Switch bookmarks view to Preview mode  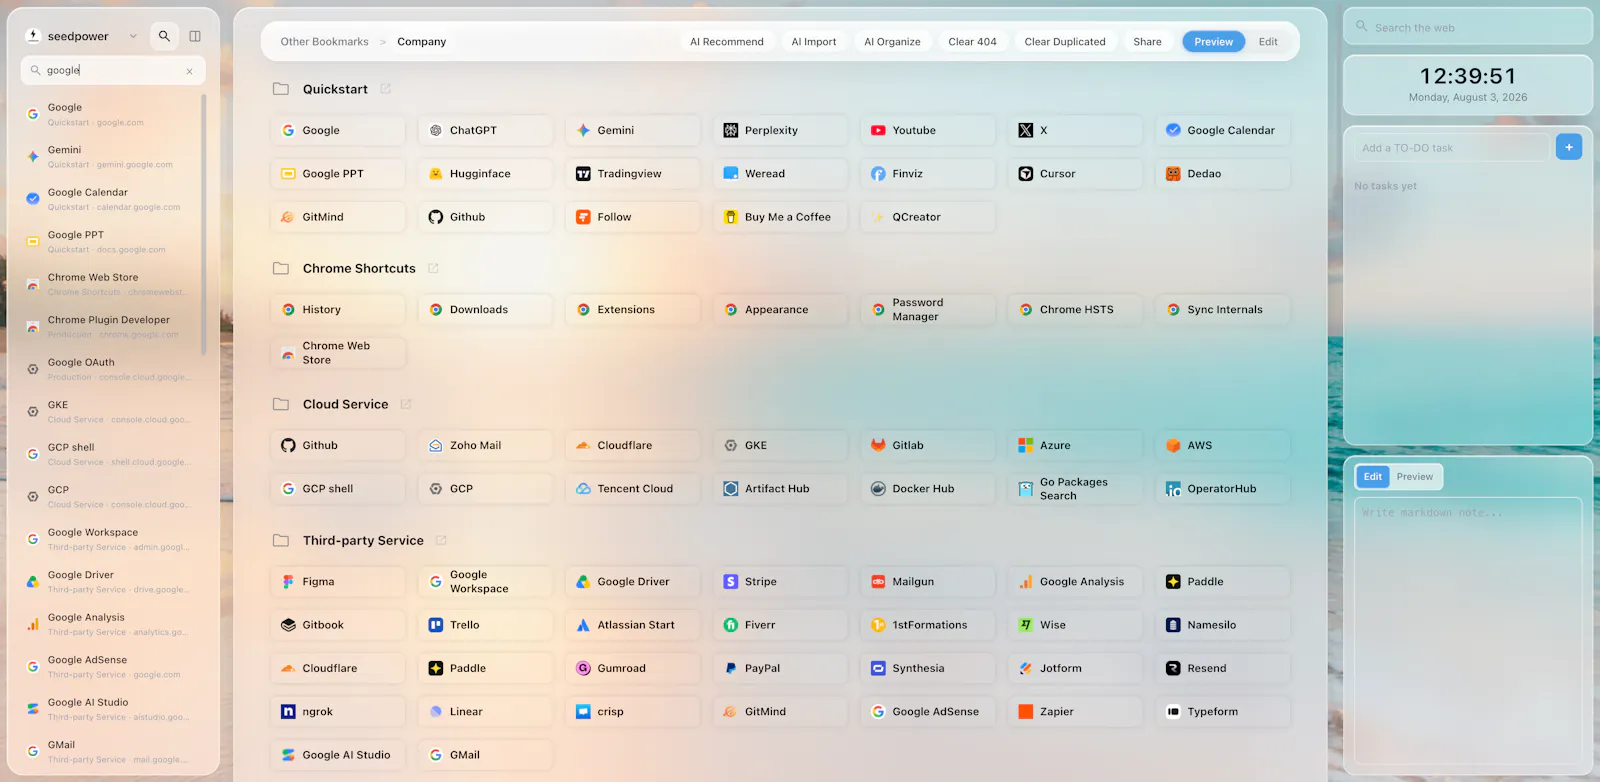pyautogui.click(x=1213, y=42)
